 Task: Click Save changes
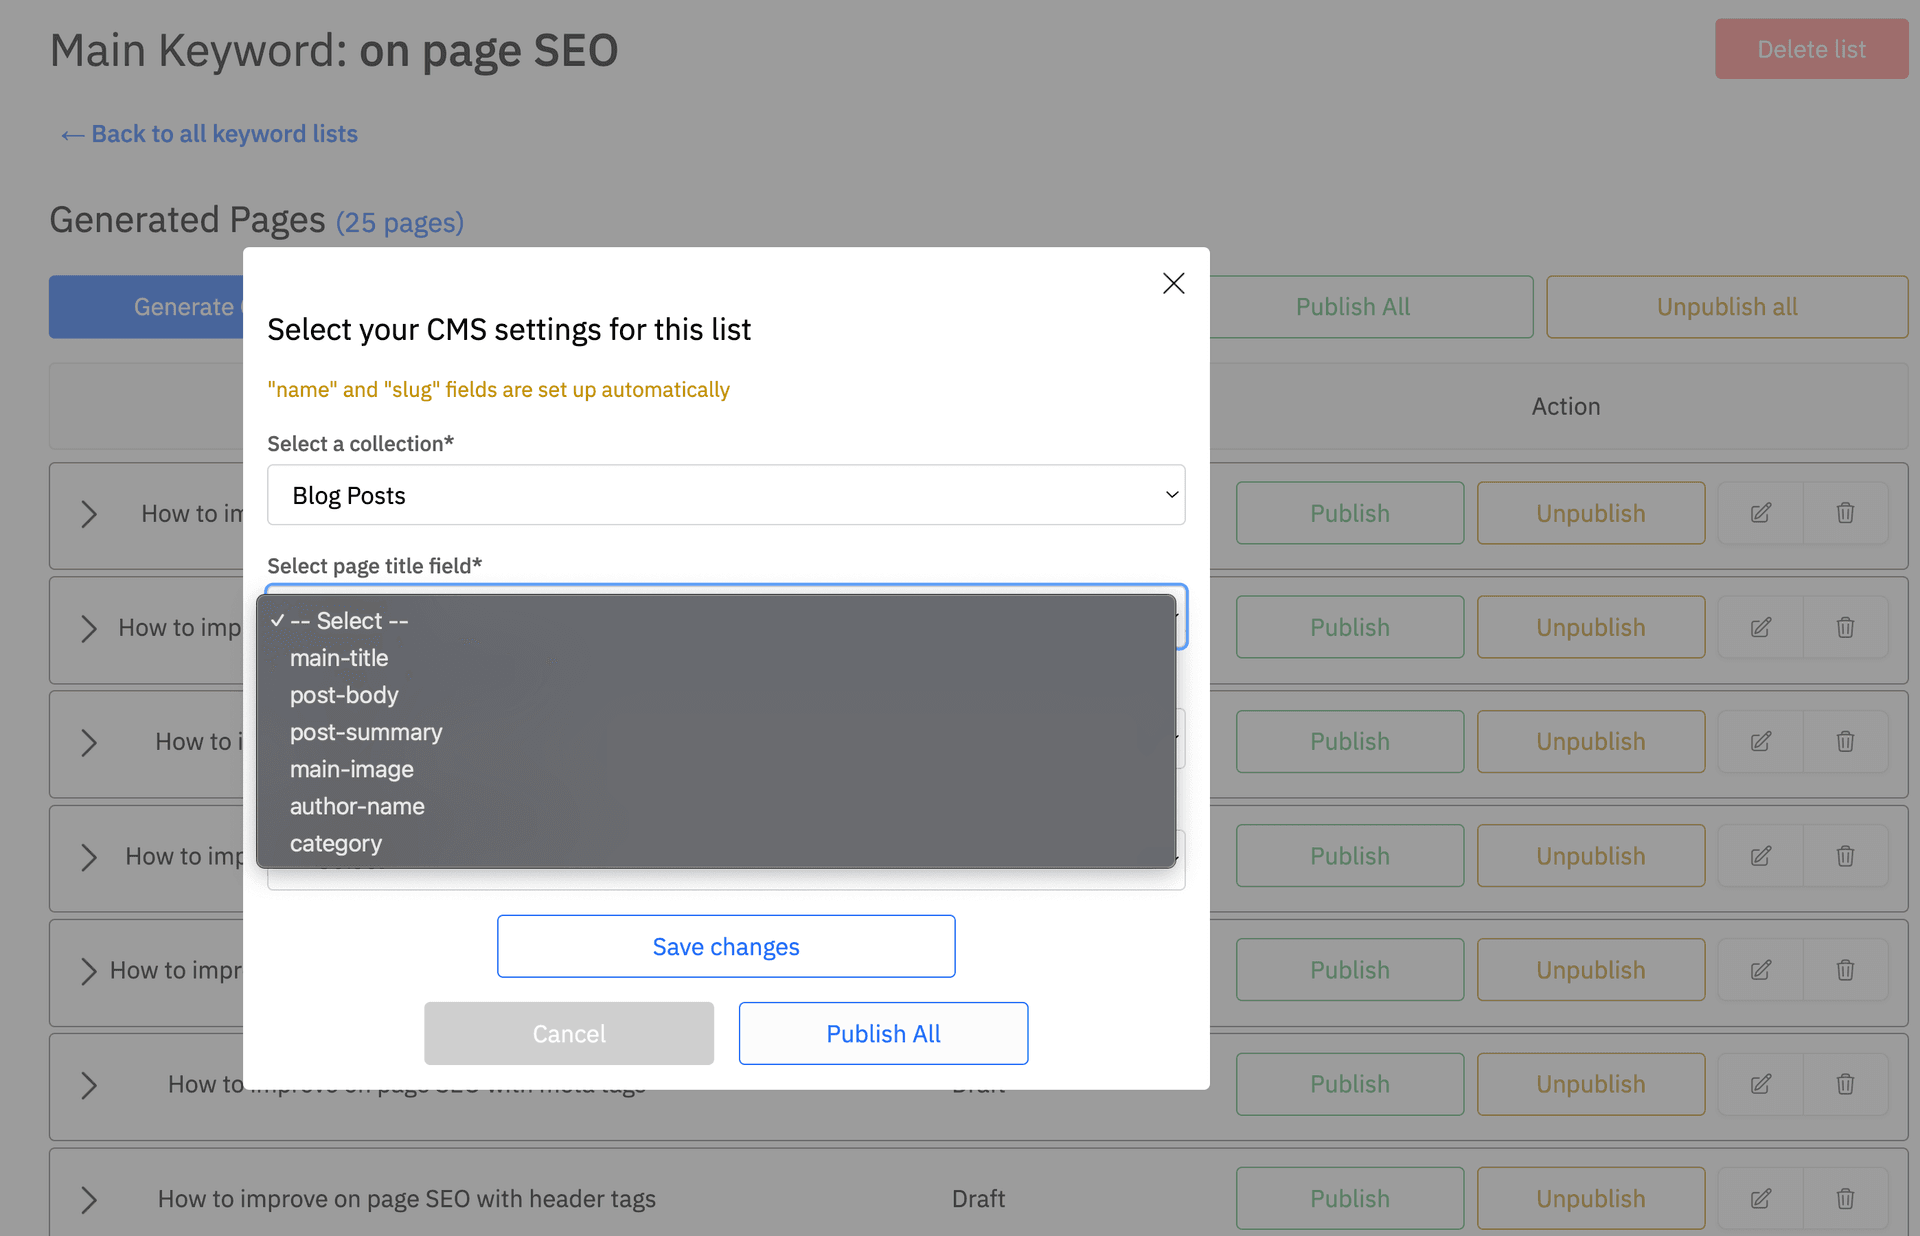(726, 946)
